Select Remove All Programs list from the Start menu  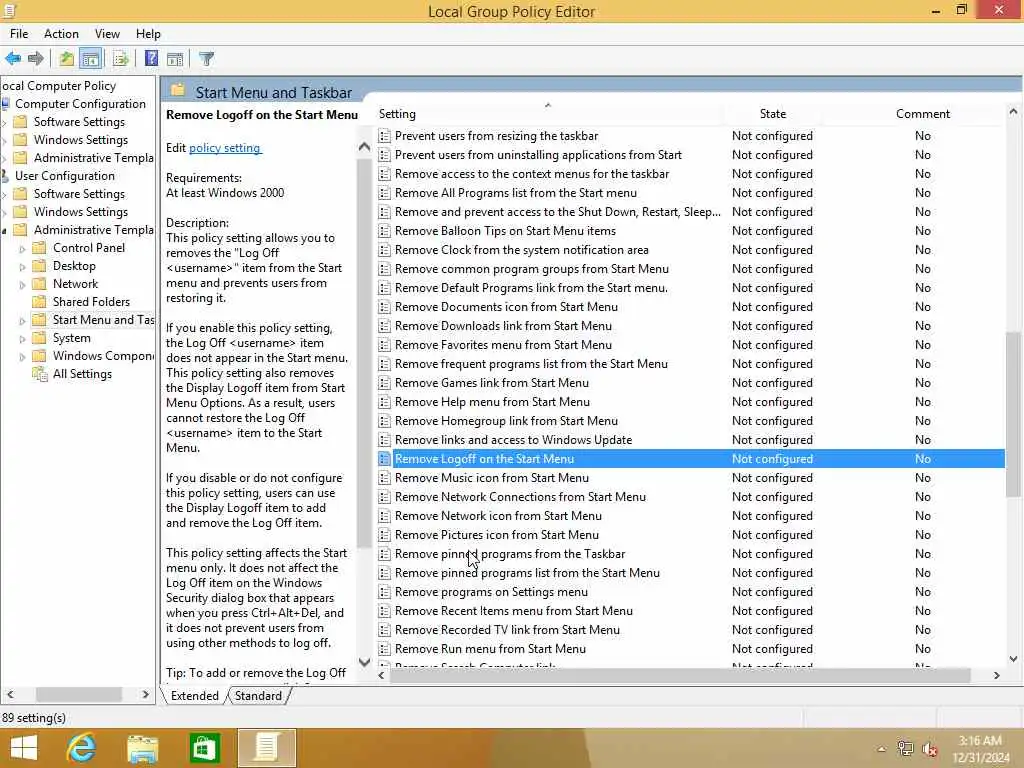point(516,193)
